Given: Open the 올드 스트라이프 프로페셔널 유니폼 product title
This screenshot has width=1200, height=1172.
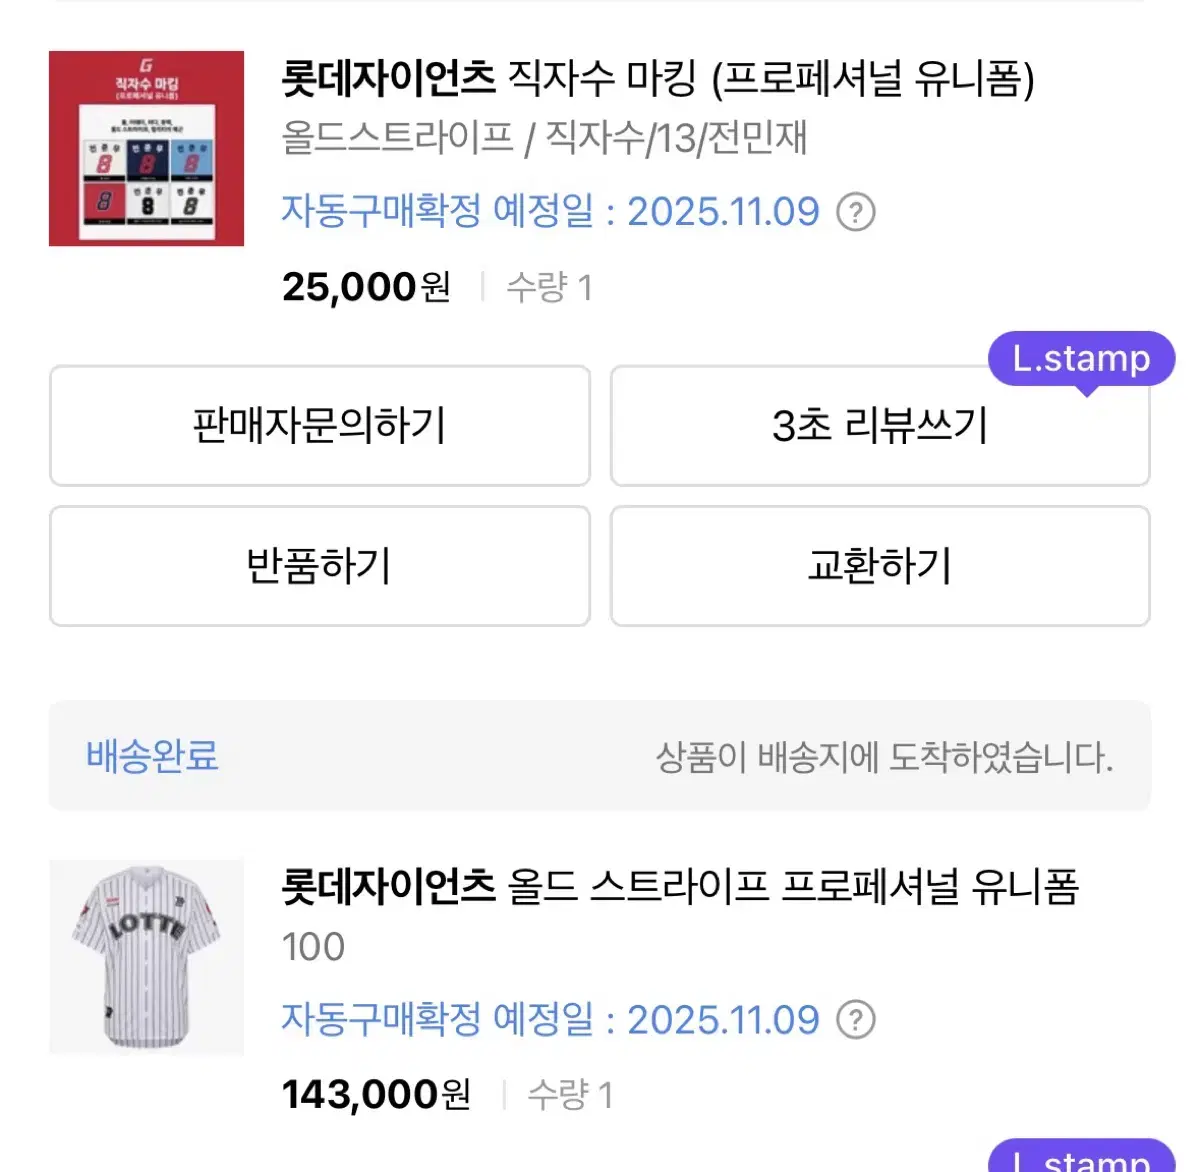Looking at the screenshot, I should [680, 888].
